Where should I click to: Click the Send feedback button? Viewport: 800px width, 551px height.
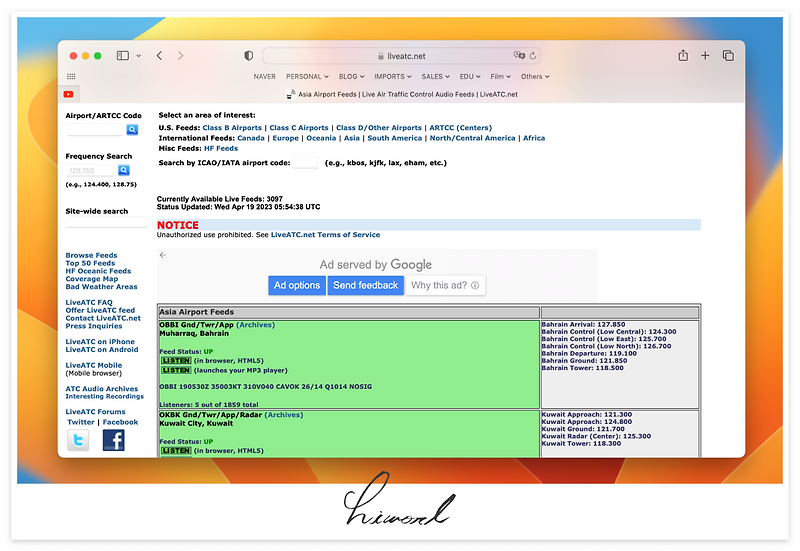(x=365, y=285)
